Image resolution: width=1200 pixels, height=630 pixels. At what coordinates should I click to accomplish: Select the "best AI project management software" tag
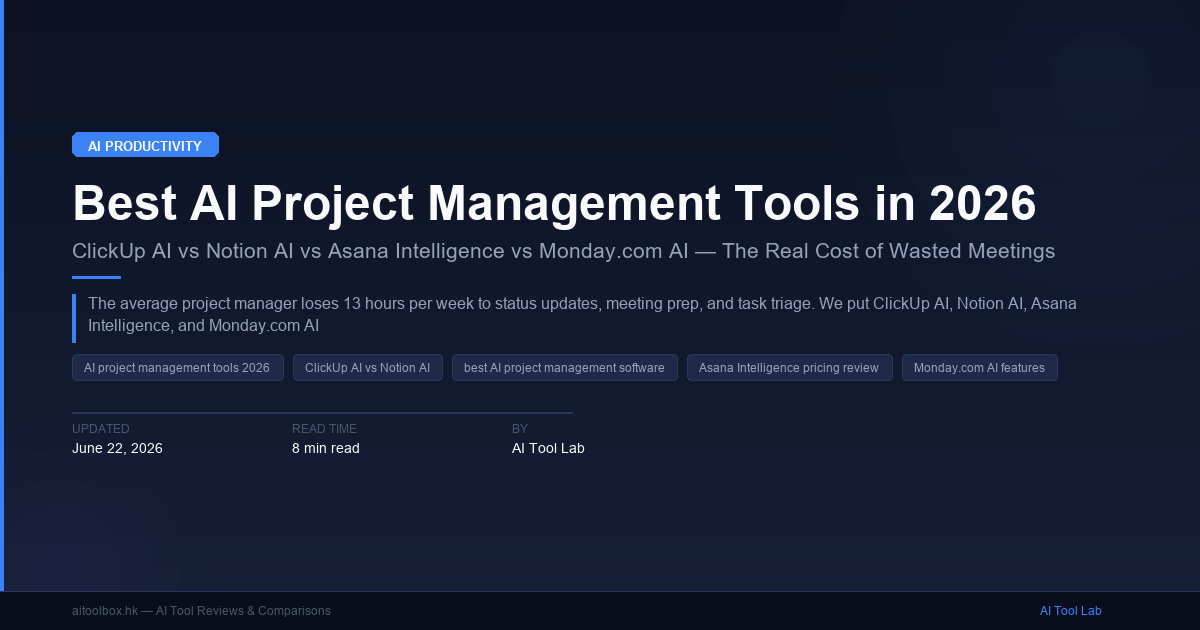coord(564,368)
